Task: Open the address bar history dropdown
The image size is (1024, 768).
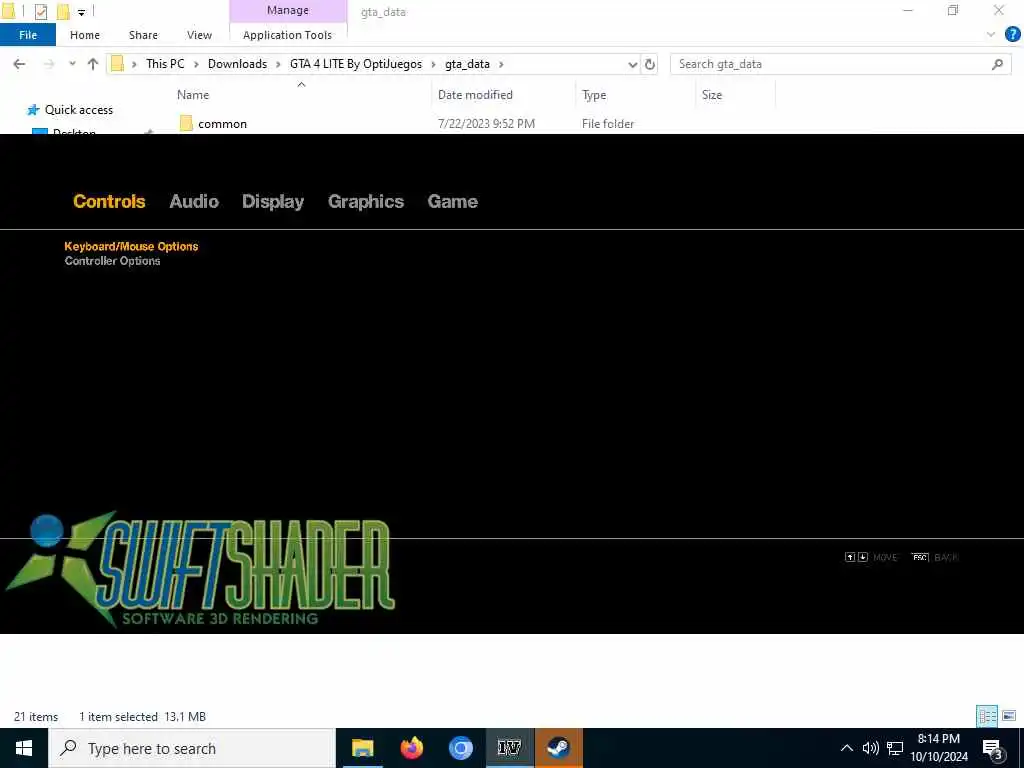Action: pos(632,64)
